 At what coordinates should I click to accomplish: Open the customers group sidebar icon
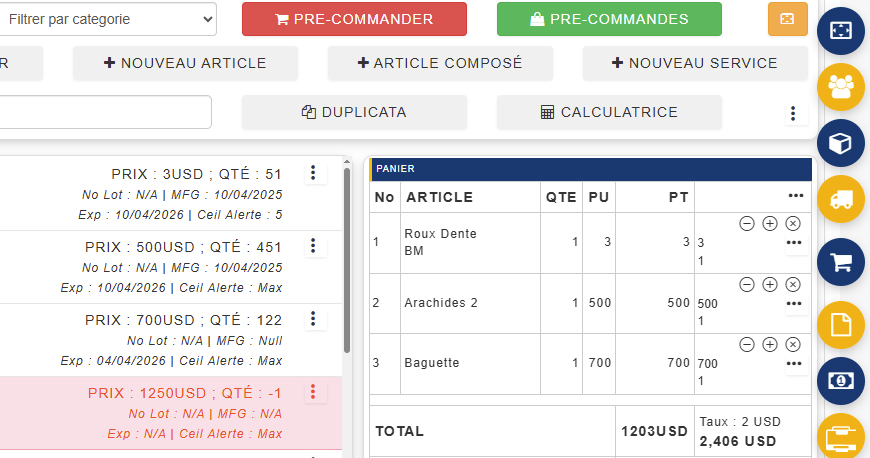[841, 87]
